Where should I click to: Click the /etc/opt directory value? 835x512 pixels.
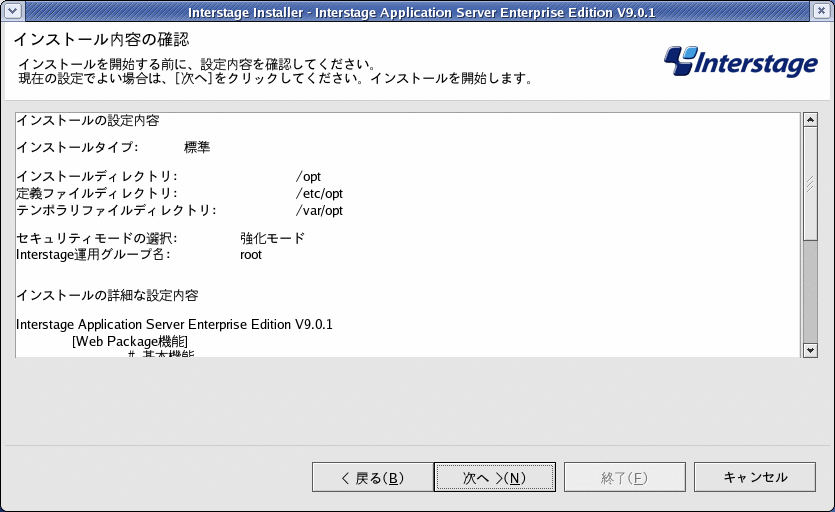[x=319, y=193]
